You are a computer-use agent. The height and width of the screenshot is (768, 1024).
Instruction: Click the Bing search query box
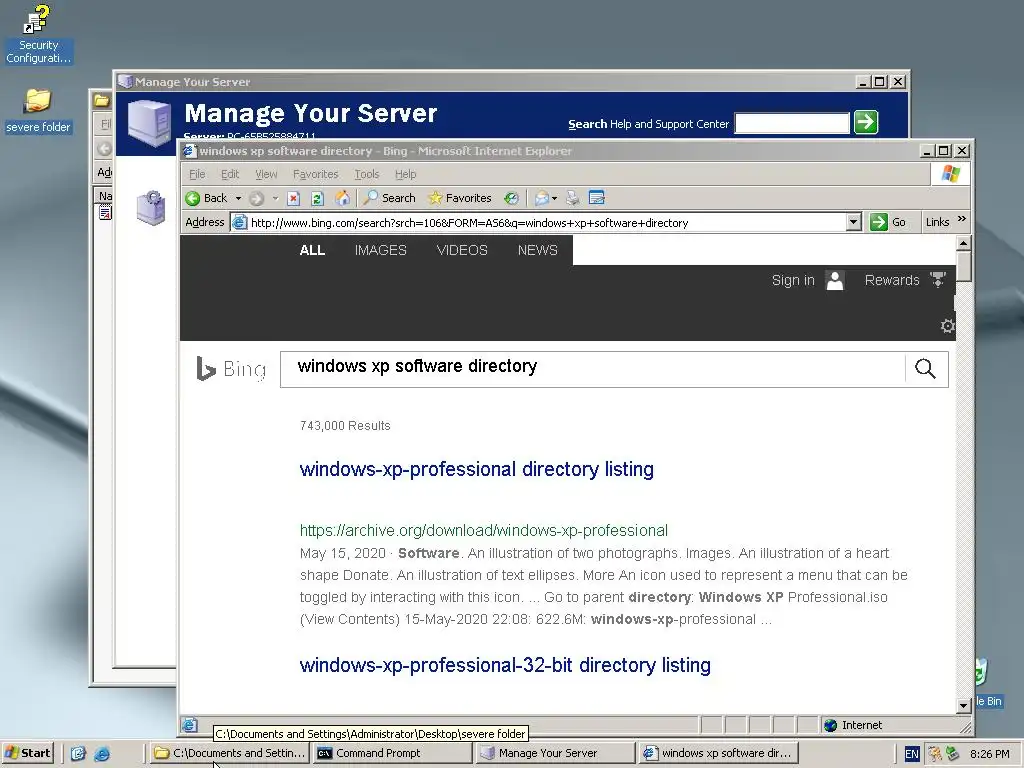coord(592,369)
